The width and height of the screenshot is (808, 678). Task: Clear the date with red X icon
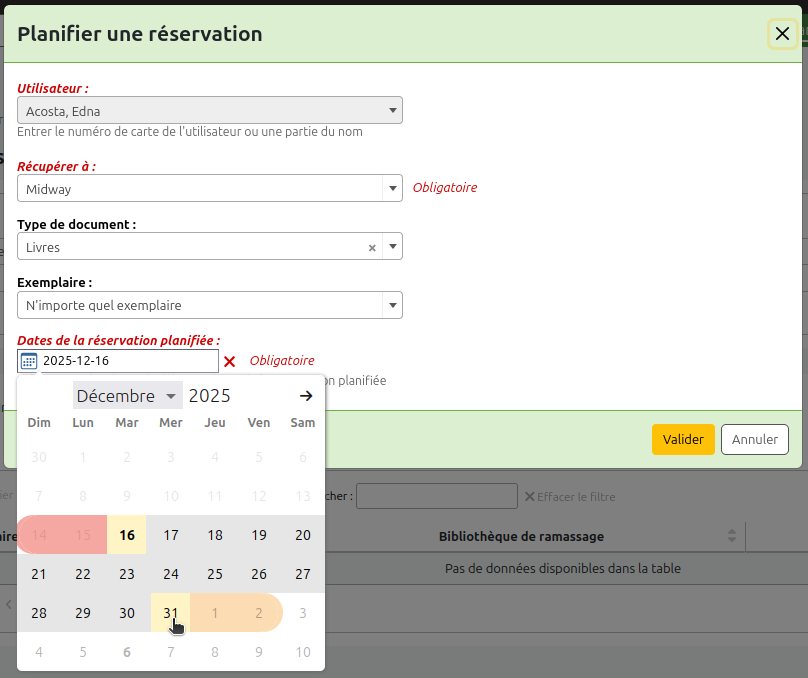pos(230,361)
